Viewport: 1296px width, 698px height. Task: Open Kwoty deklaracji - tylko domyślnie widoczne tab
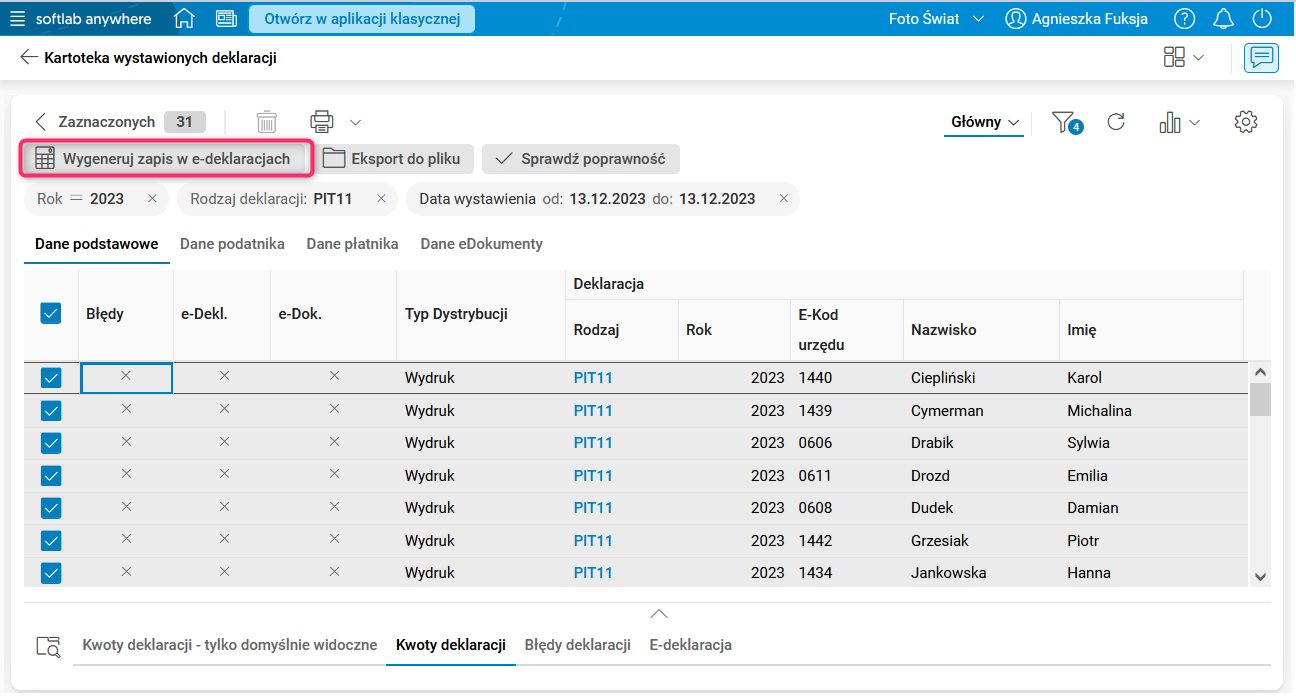tap(230, 645)
